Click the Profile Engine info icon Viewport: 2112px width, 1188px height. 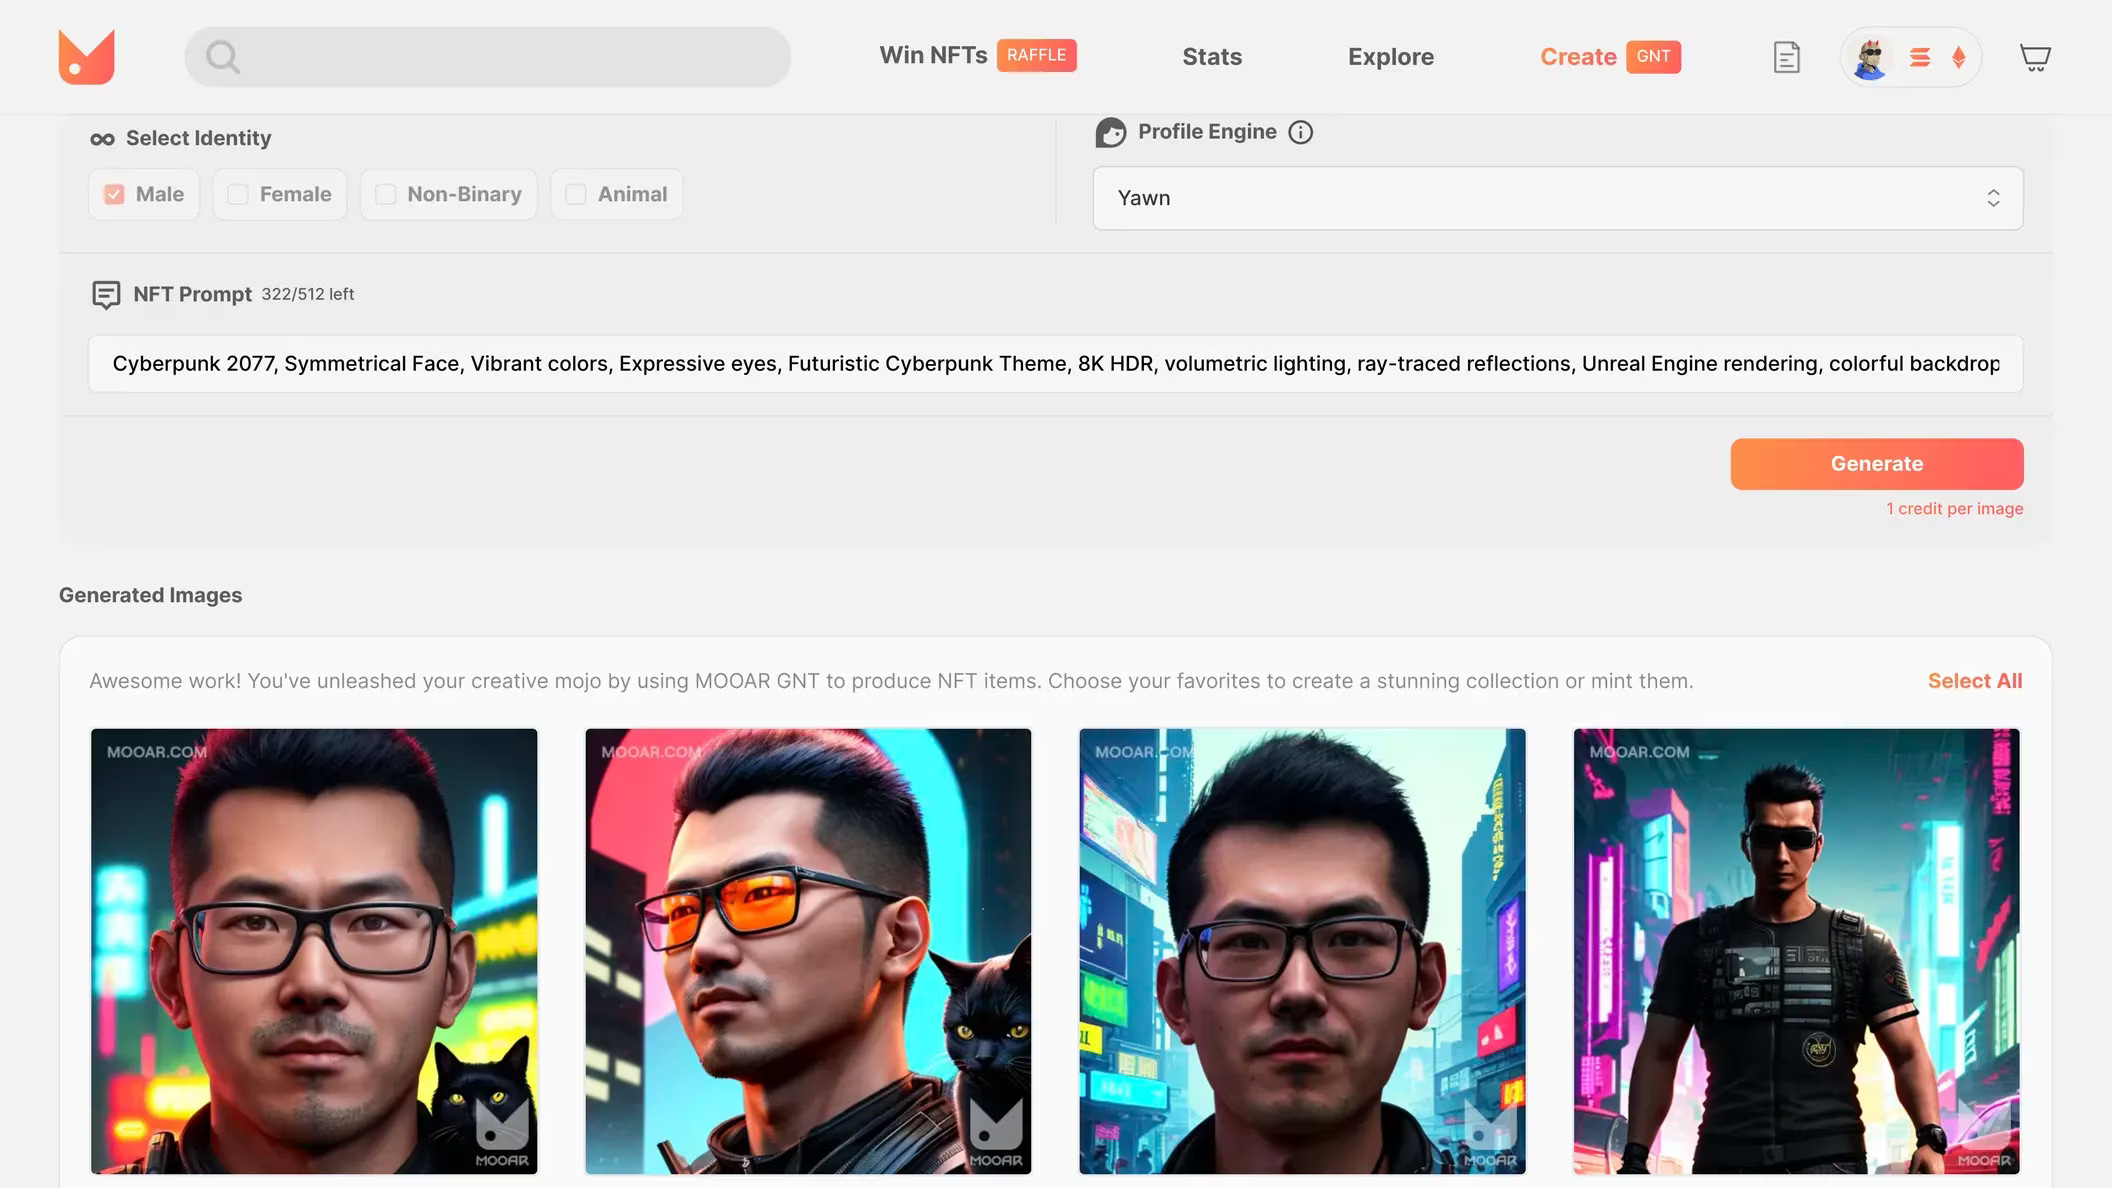[x=1300, y=132]
